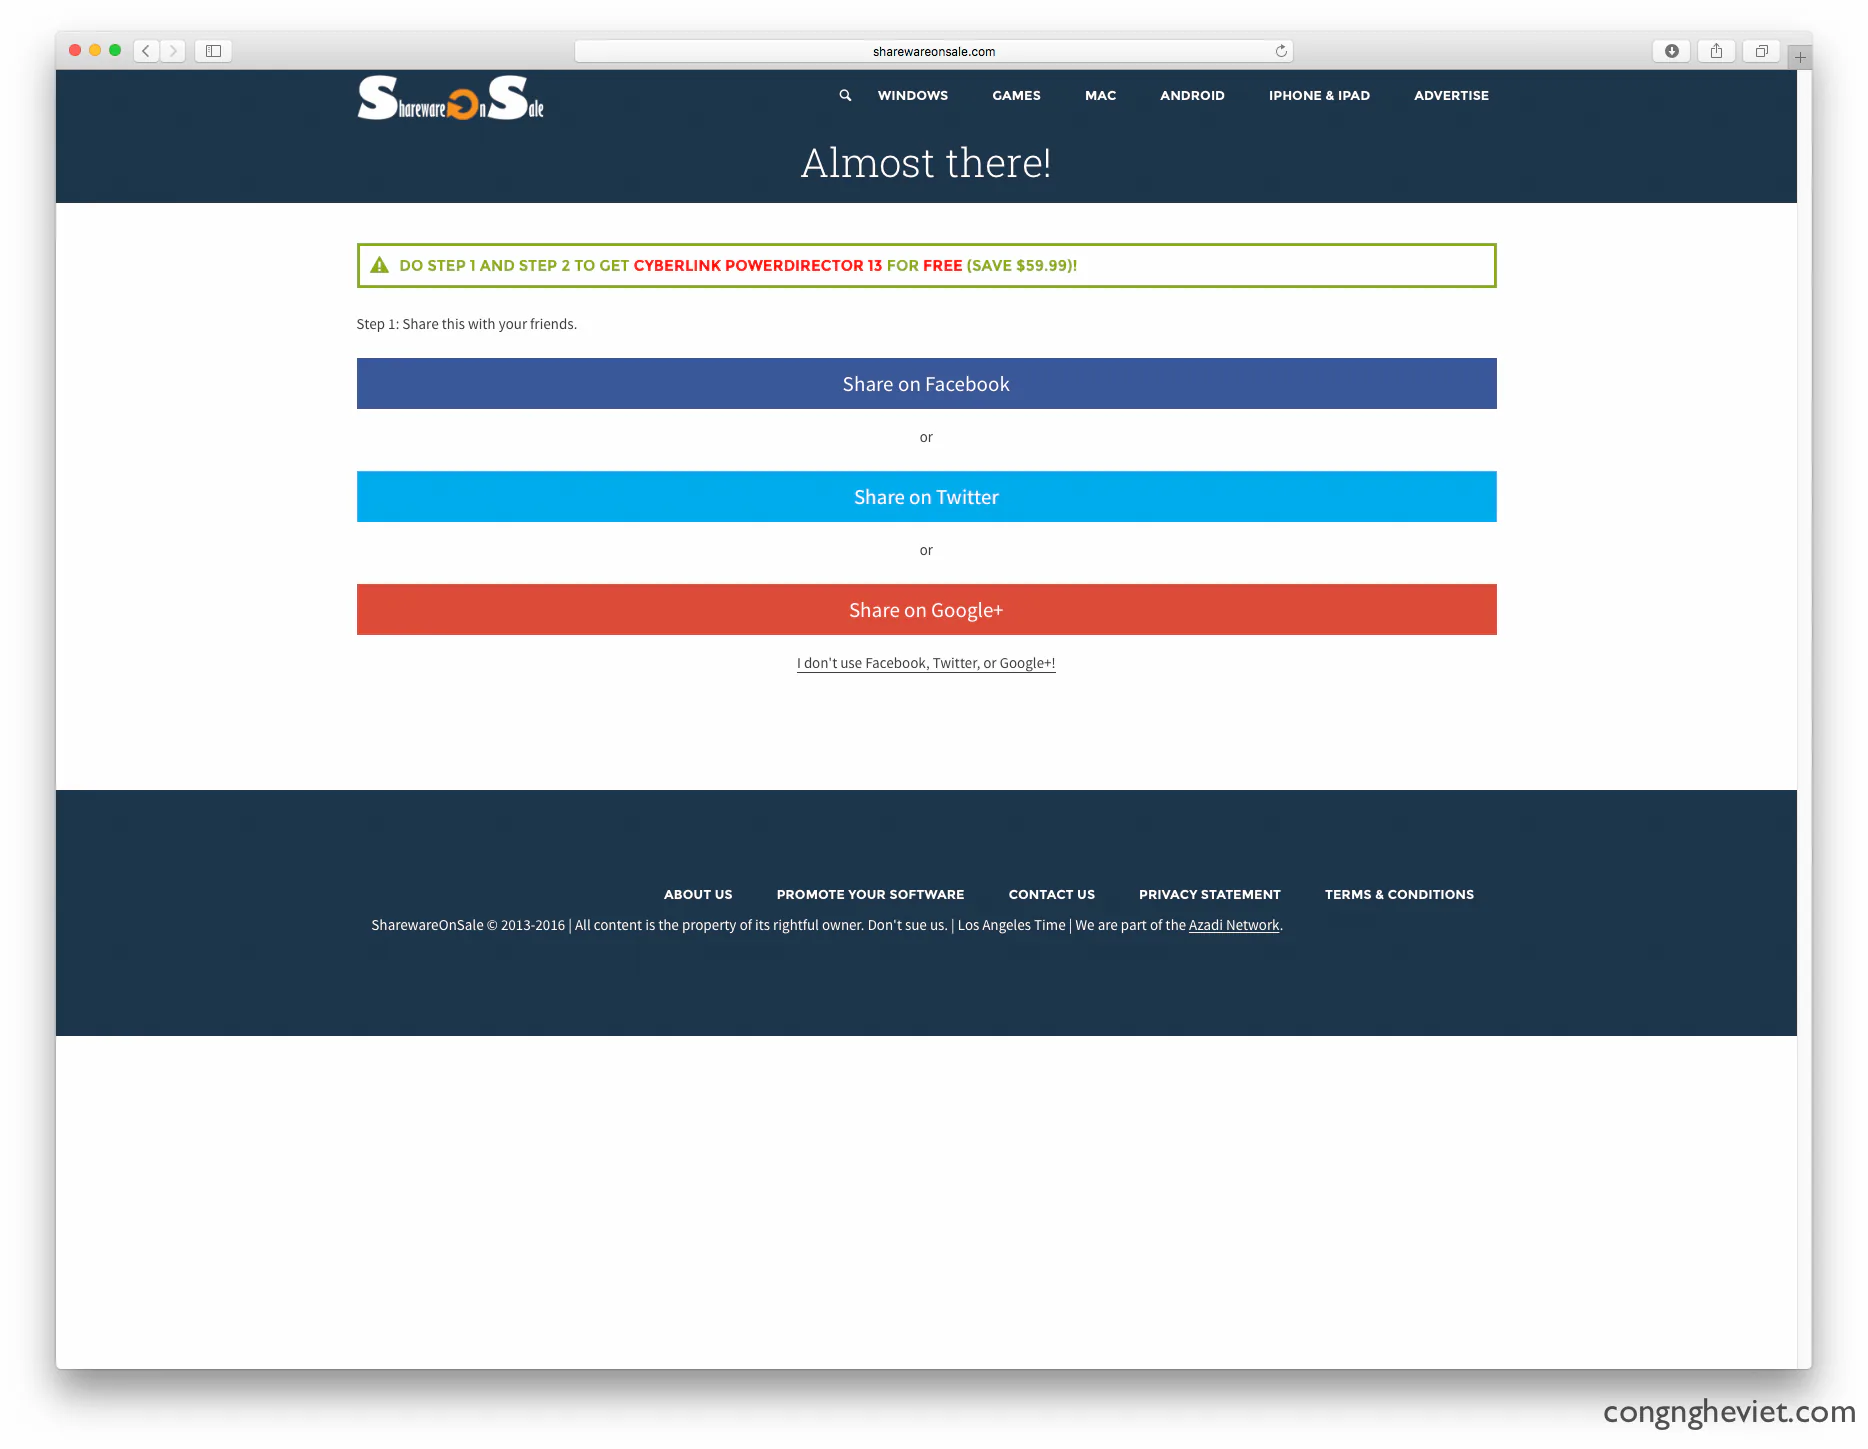Click the CyberLink PowerDirector 13 notice text
Viewport: 1868px width, 1449px height.
pos(758,265)
